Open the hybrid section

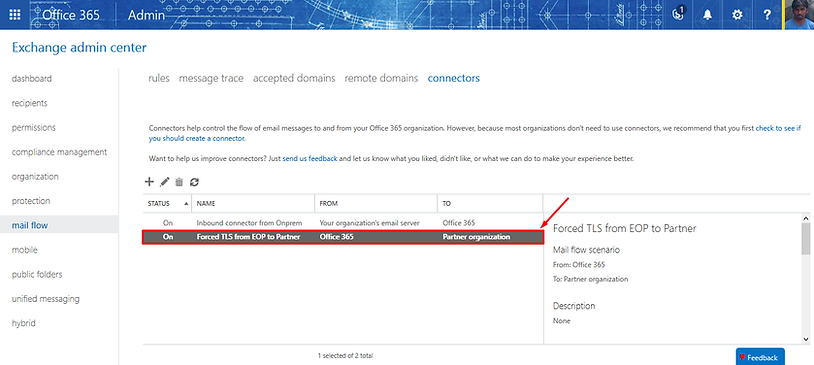click(x=24, y=323)
